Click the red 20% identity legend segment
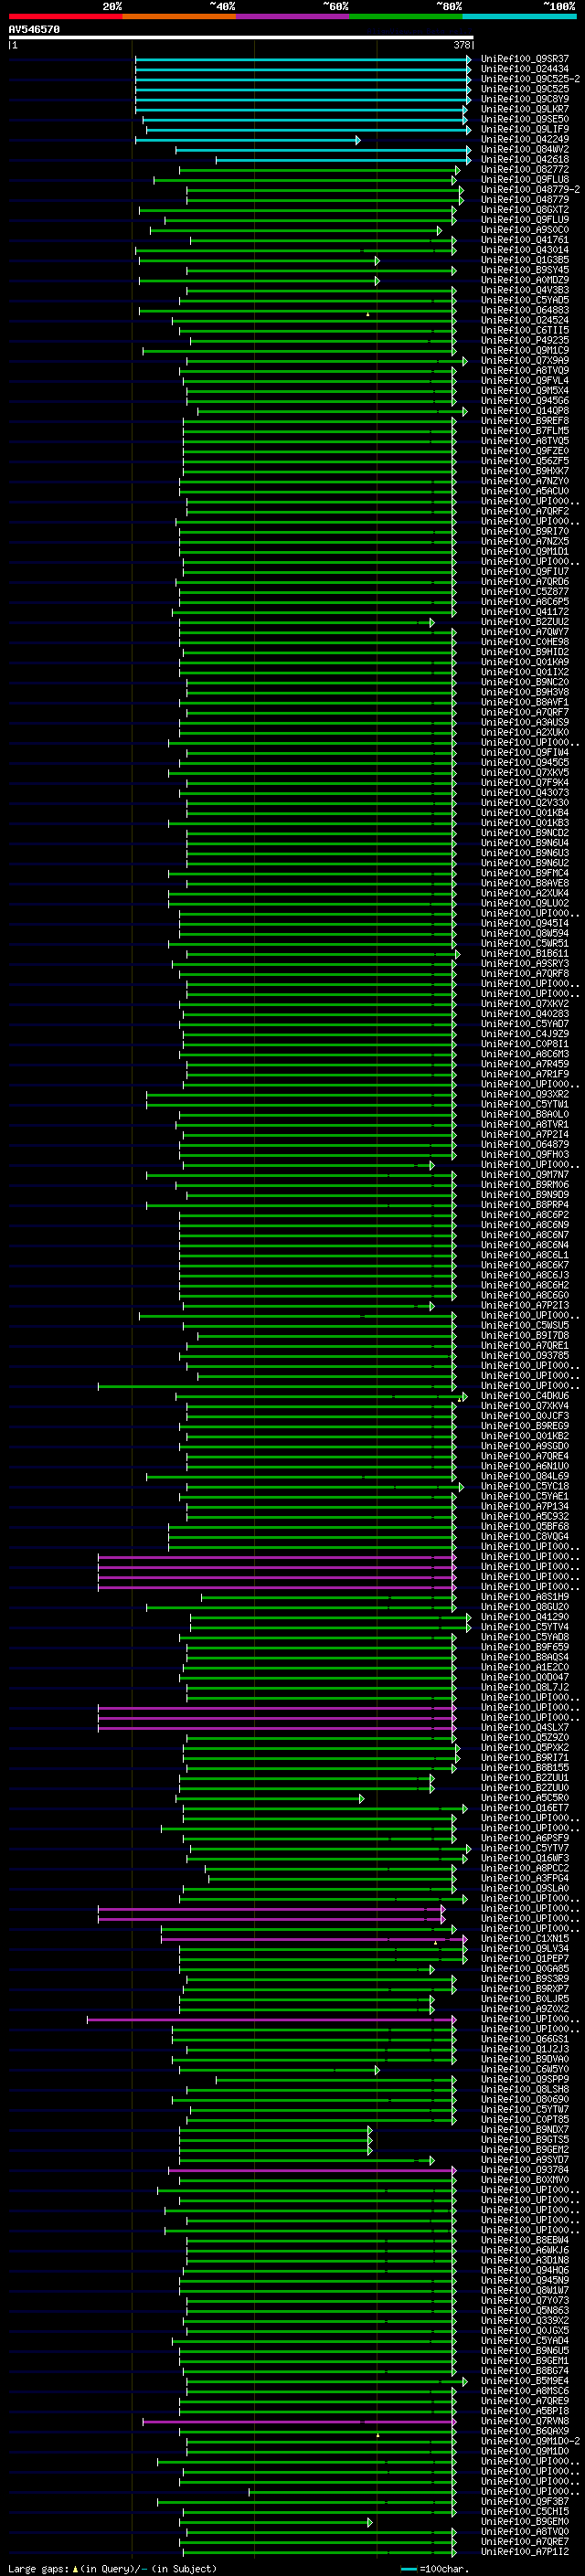The image size is (585, 2576). coord(65,16)
